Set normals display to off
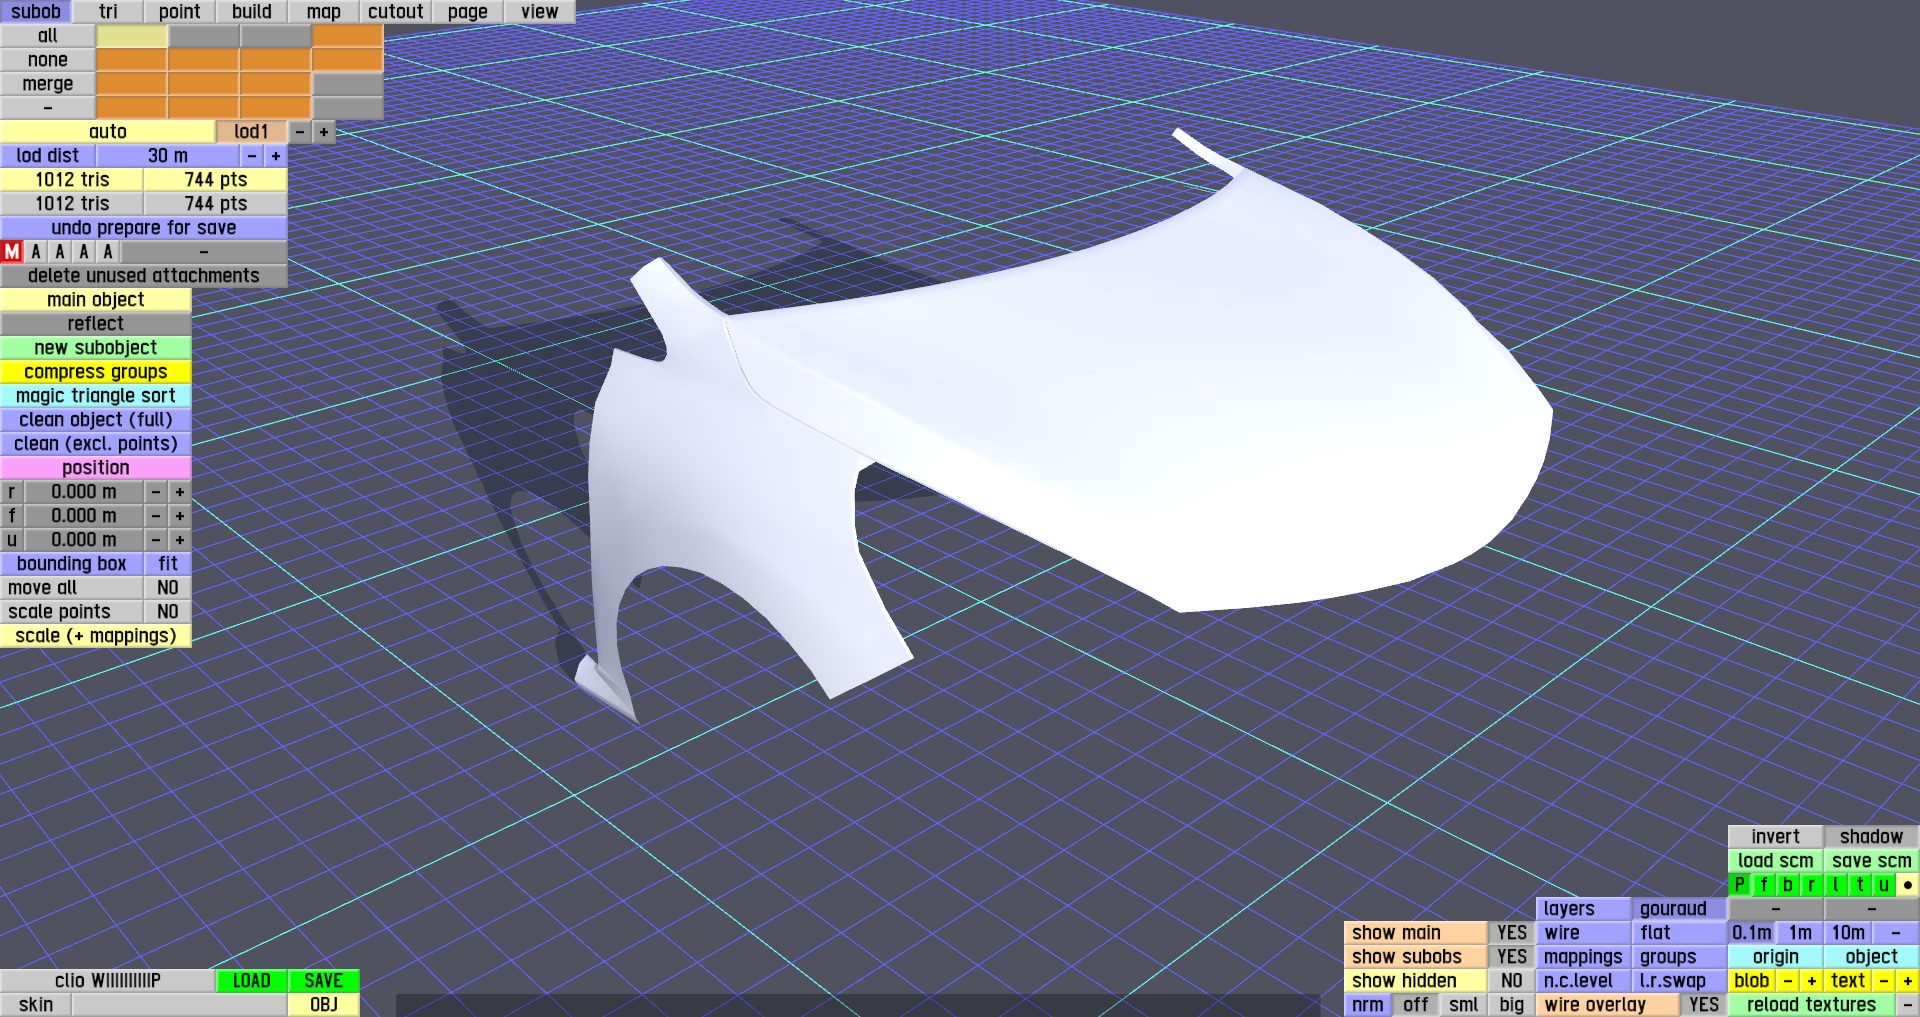This screenshot has height=1017, width=1920. (x=1415, y=1005)
